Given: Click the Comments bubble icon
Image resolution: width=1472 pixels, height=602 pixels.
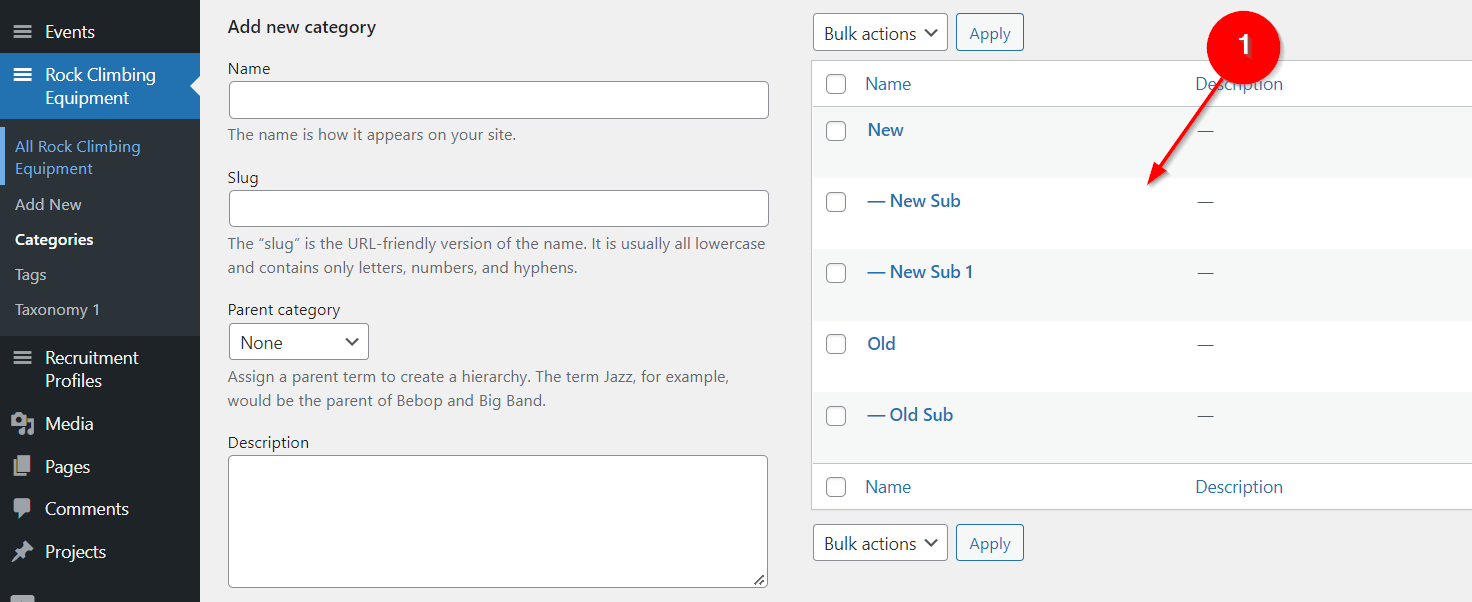Looking at the screenshot, I should (x=22, y=509).
